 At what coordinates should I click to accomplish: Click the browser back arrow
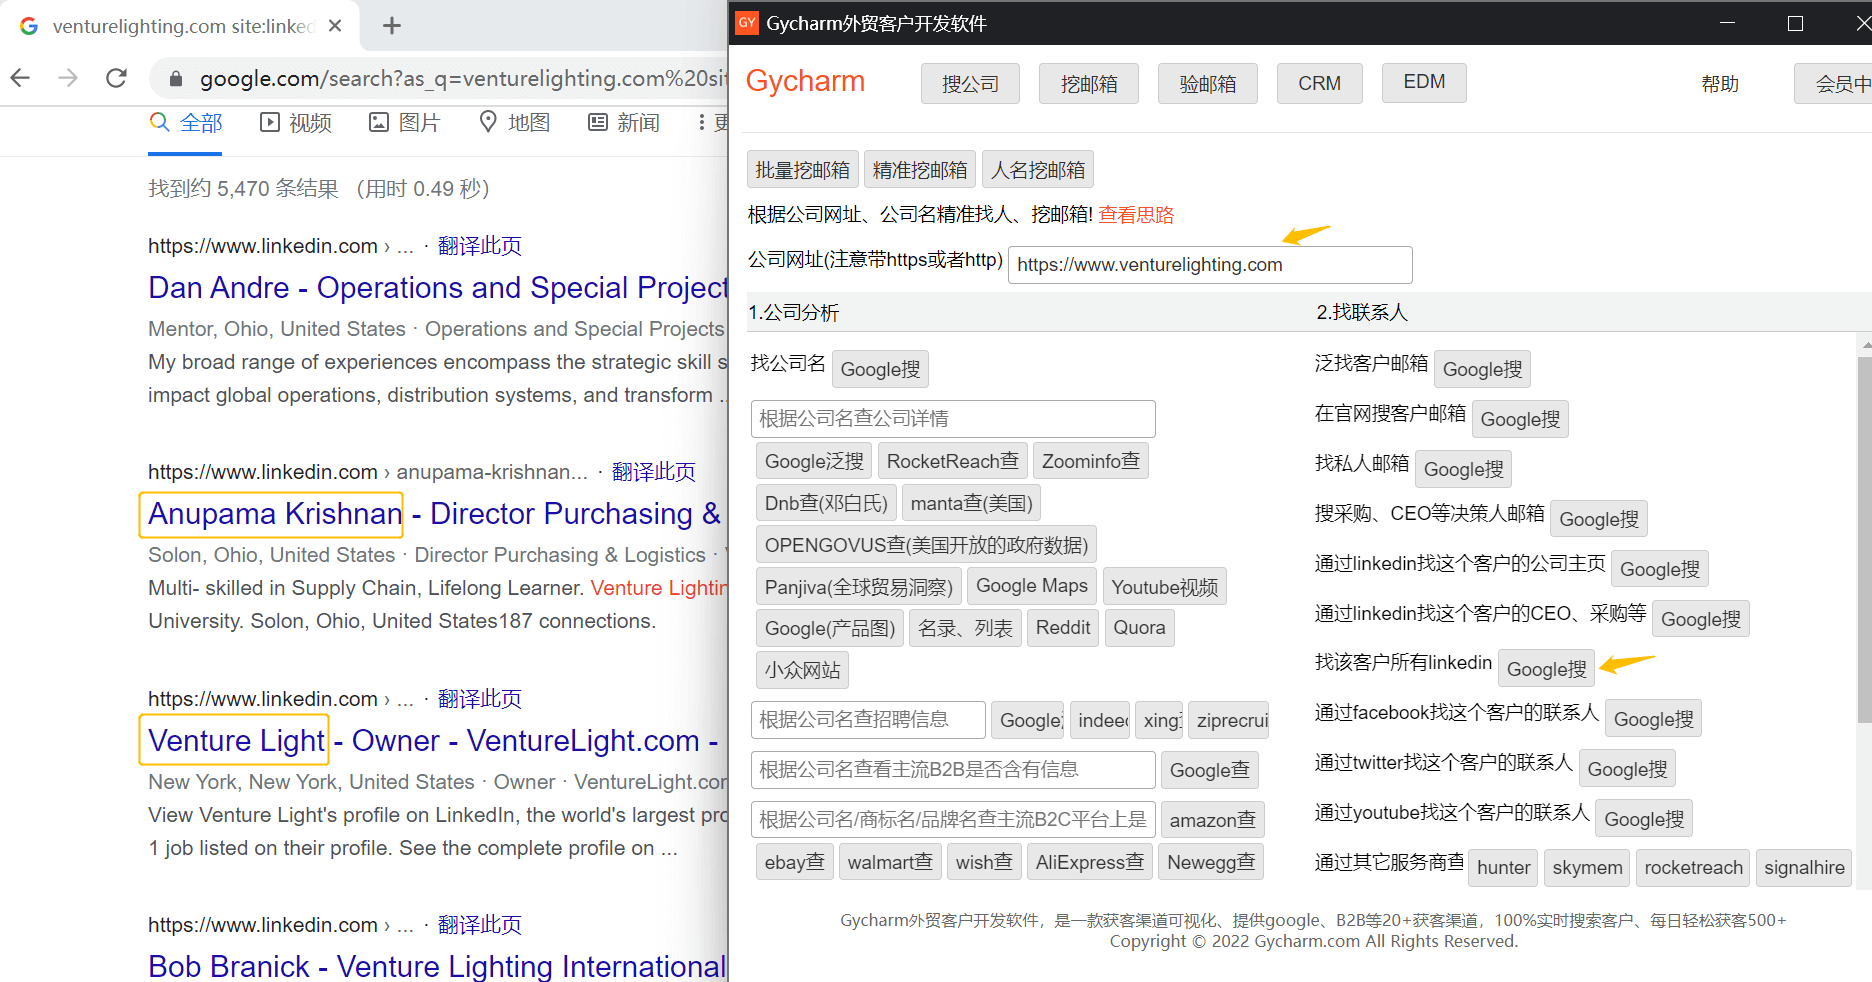click(20, 78)
